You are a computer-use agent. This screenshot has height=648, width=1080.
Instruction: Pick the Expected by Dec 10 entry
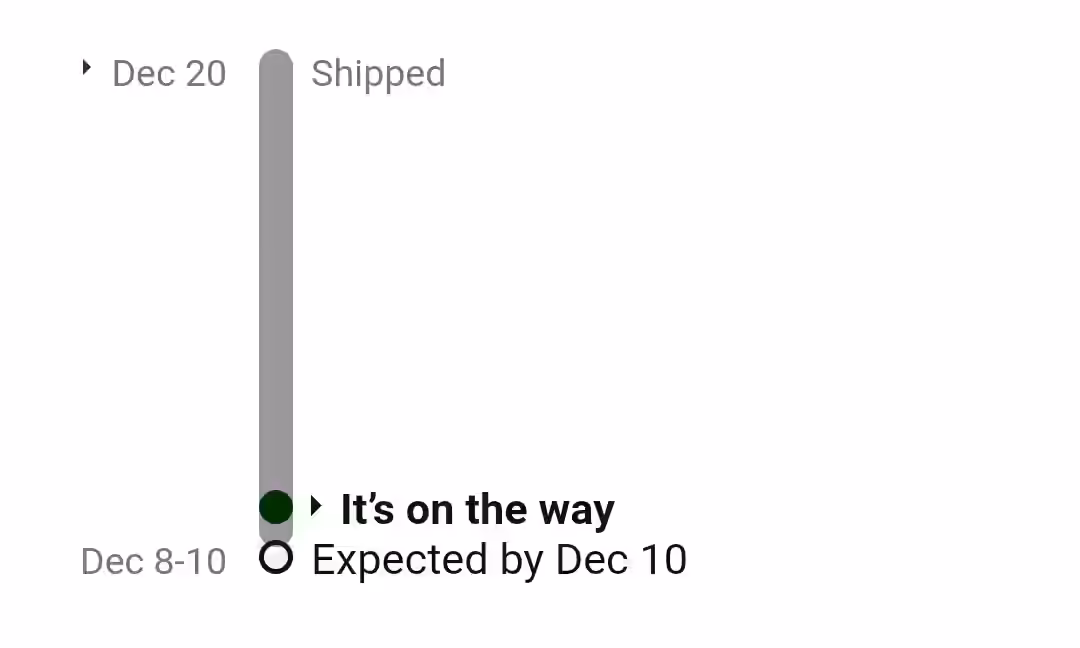499,560
